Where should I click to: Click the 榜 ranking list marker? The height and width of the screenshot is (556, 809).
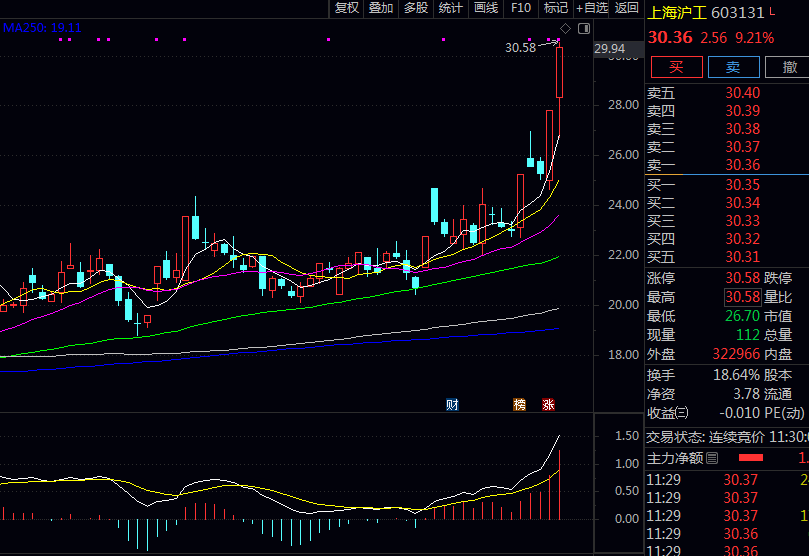click(x=519, y=405)
